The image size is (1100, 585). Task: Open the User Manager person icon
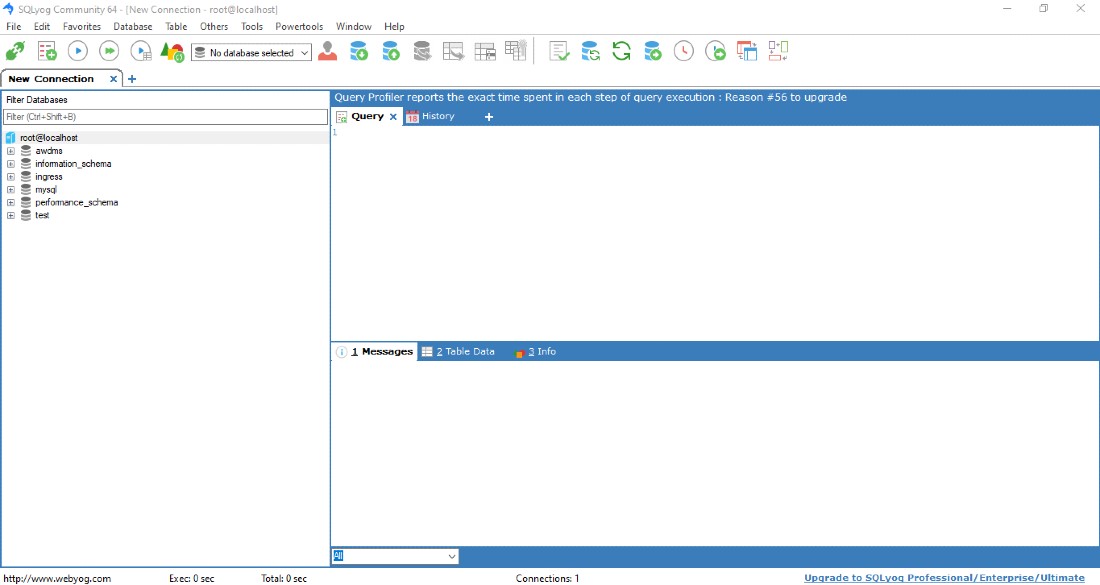(x=328, y=51)
